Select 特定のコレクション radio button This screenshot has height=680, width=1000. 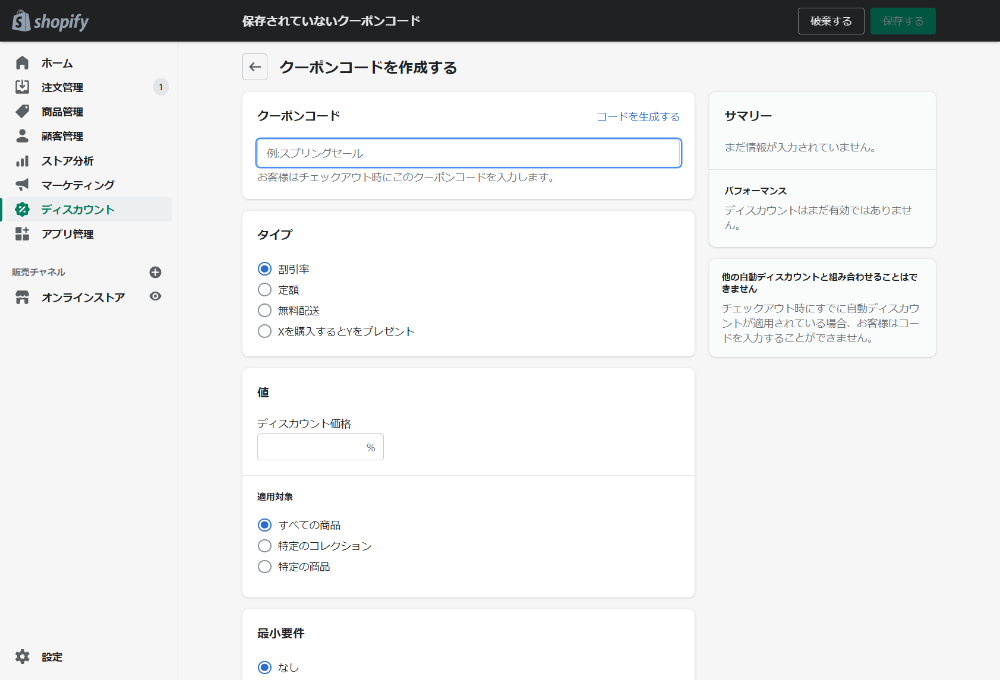265,546
